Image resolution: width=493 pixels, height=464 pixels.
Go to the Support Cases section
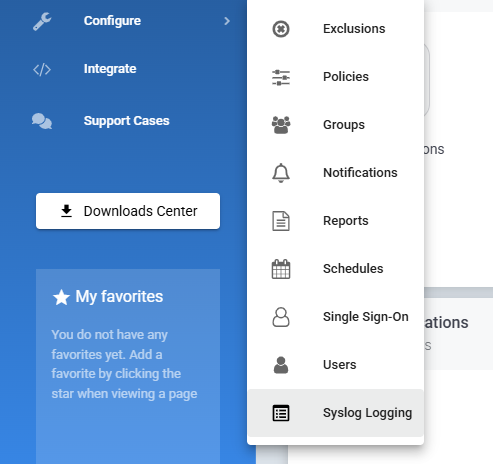126,121
